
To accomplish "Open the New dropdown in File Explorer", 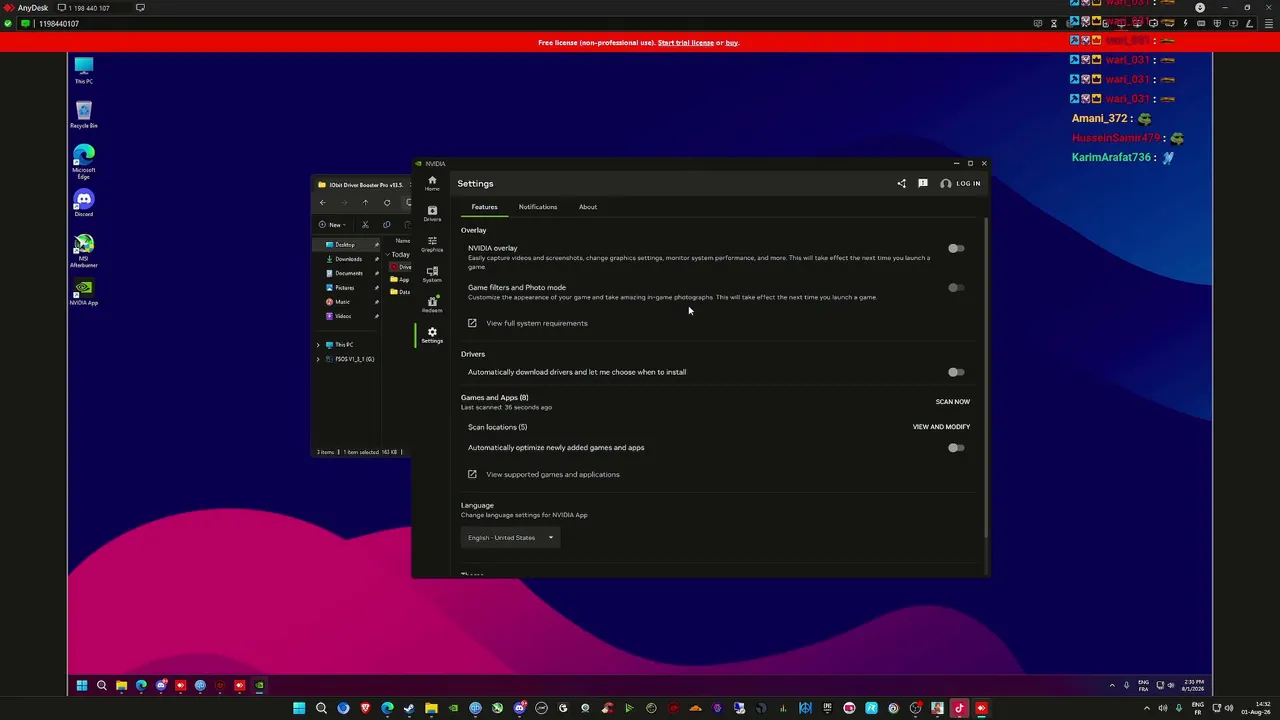I will [332, 225].
